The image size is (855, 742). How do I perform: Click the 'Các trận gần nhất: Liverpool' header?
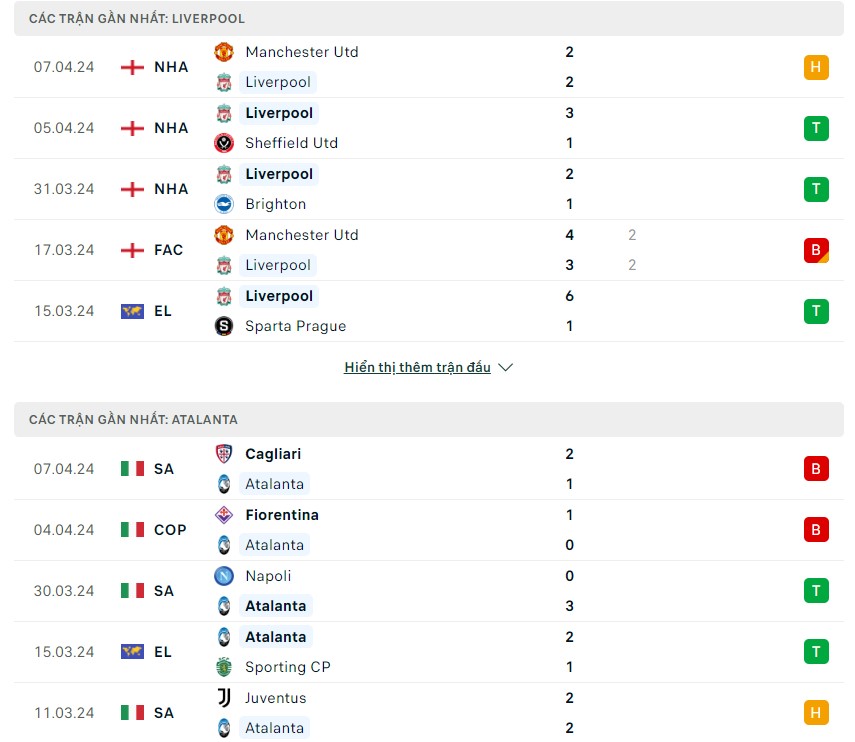pos(137,19)
